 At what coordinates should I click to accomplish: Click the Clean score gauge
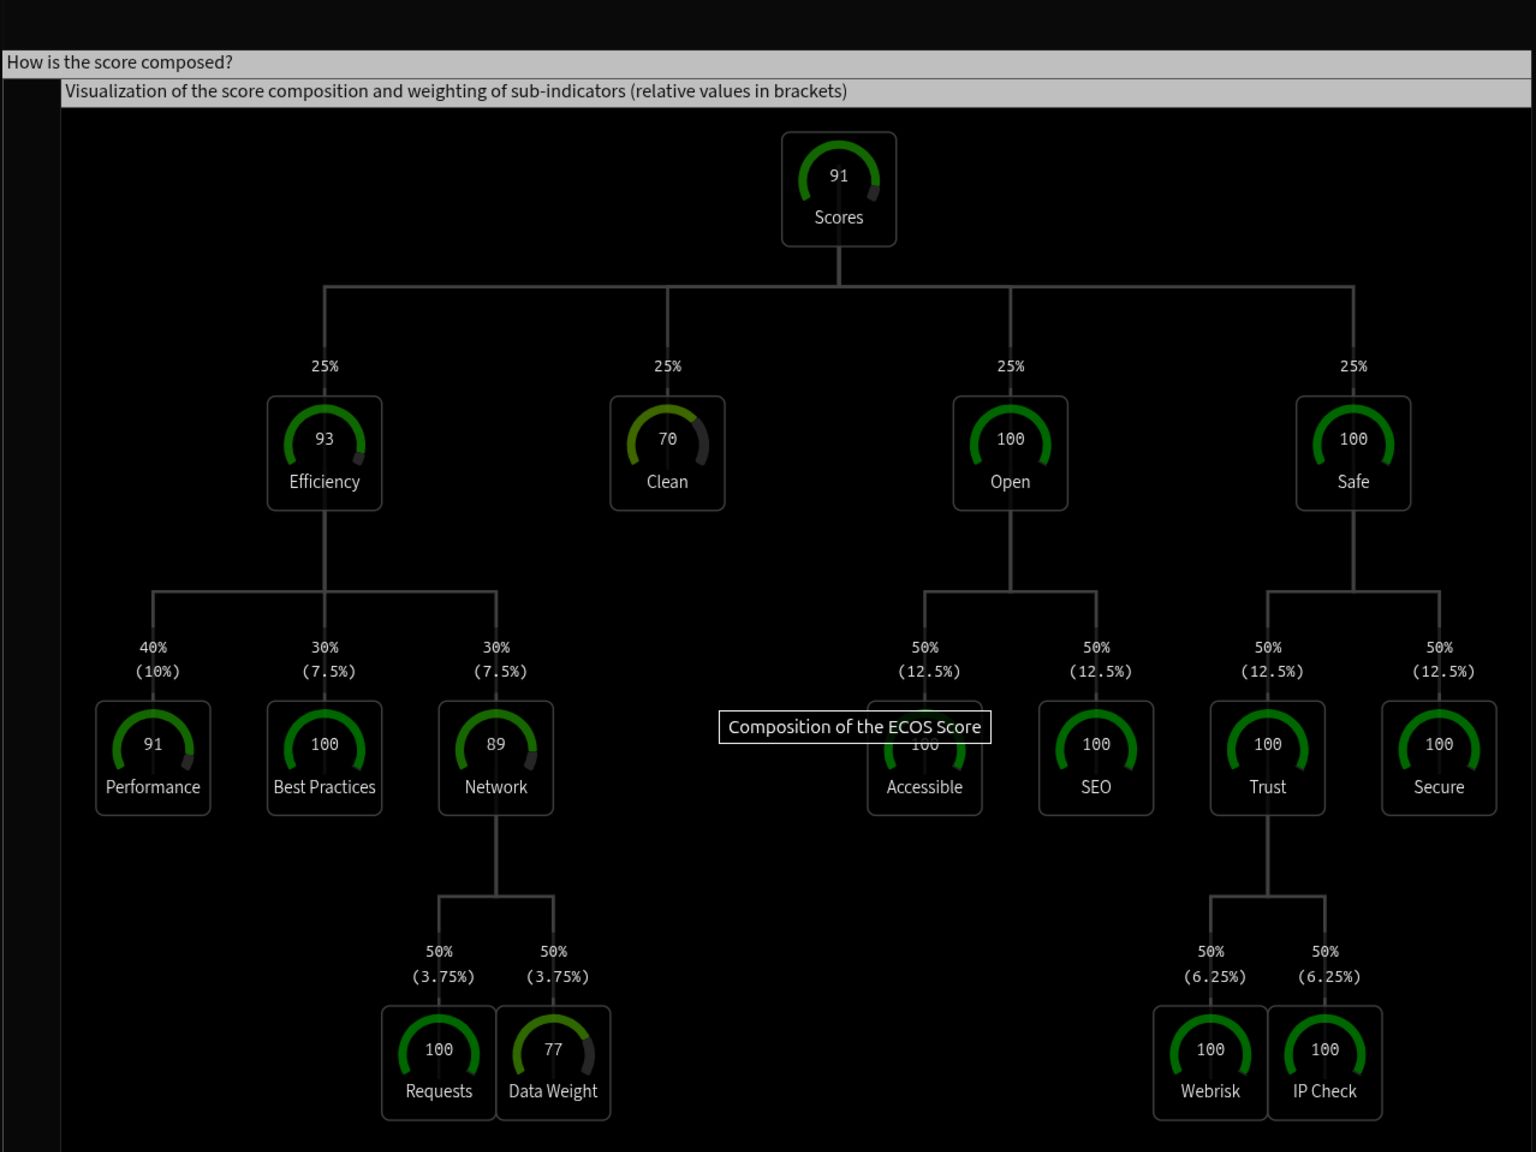(667, 453)
